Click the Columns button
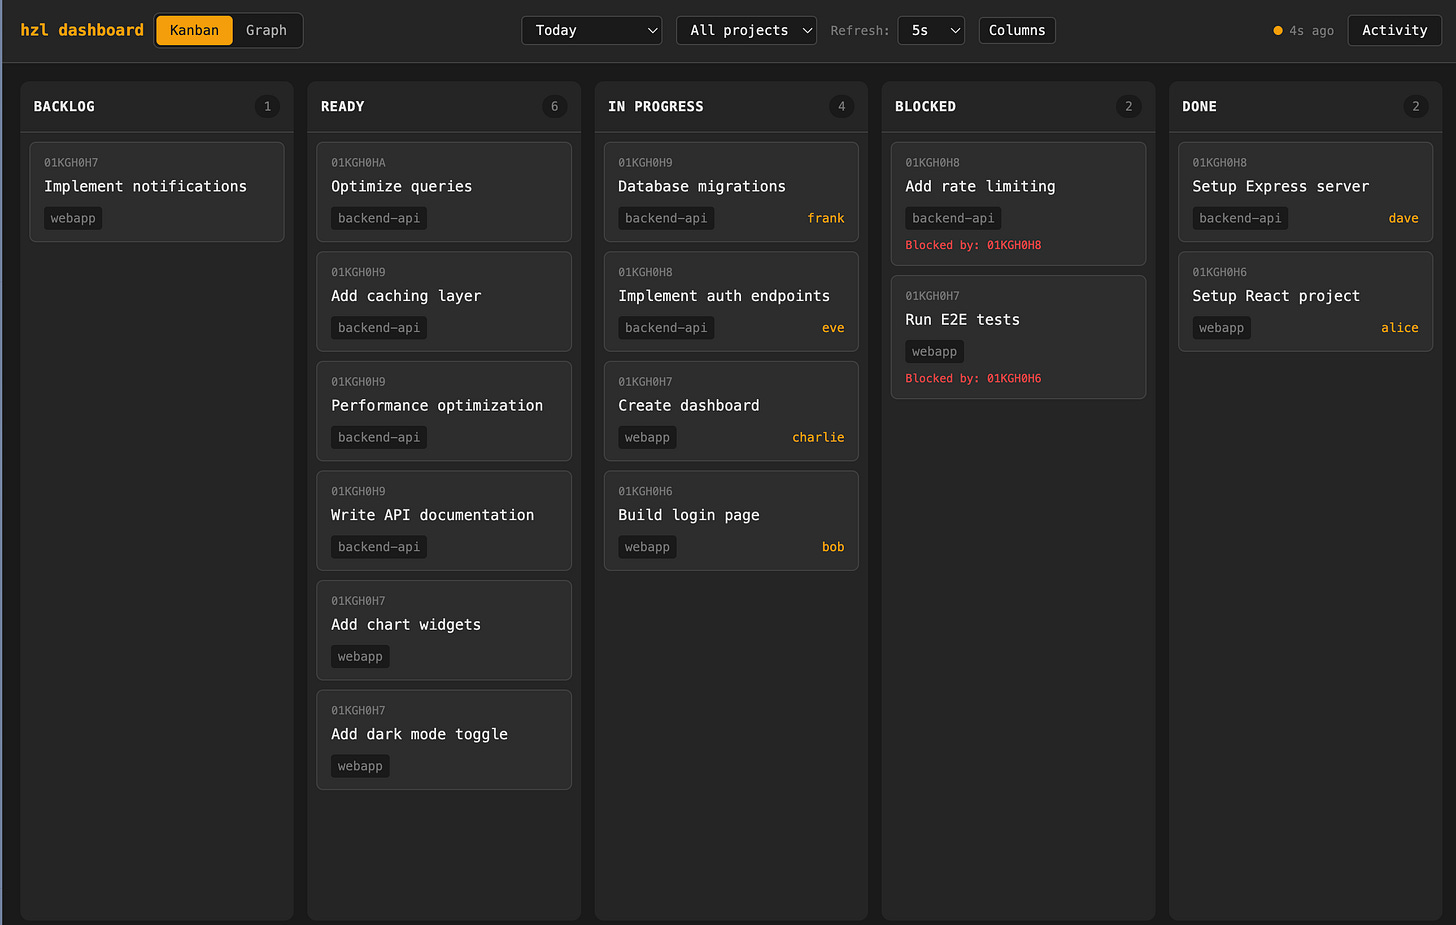The image size is (1456, 925). click(1017, 30)
